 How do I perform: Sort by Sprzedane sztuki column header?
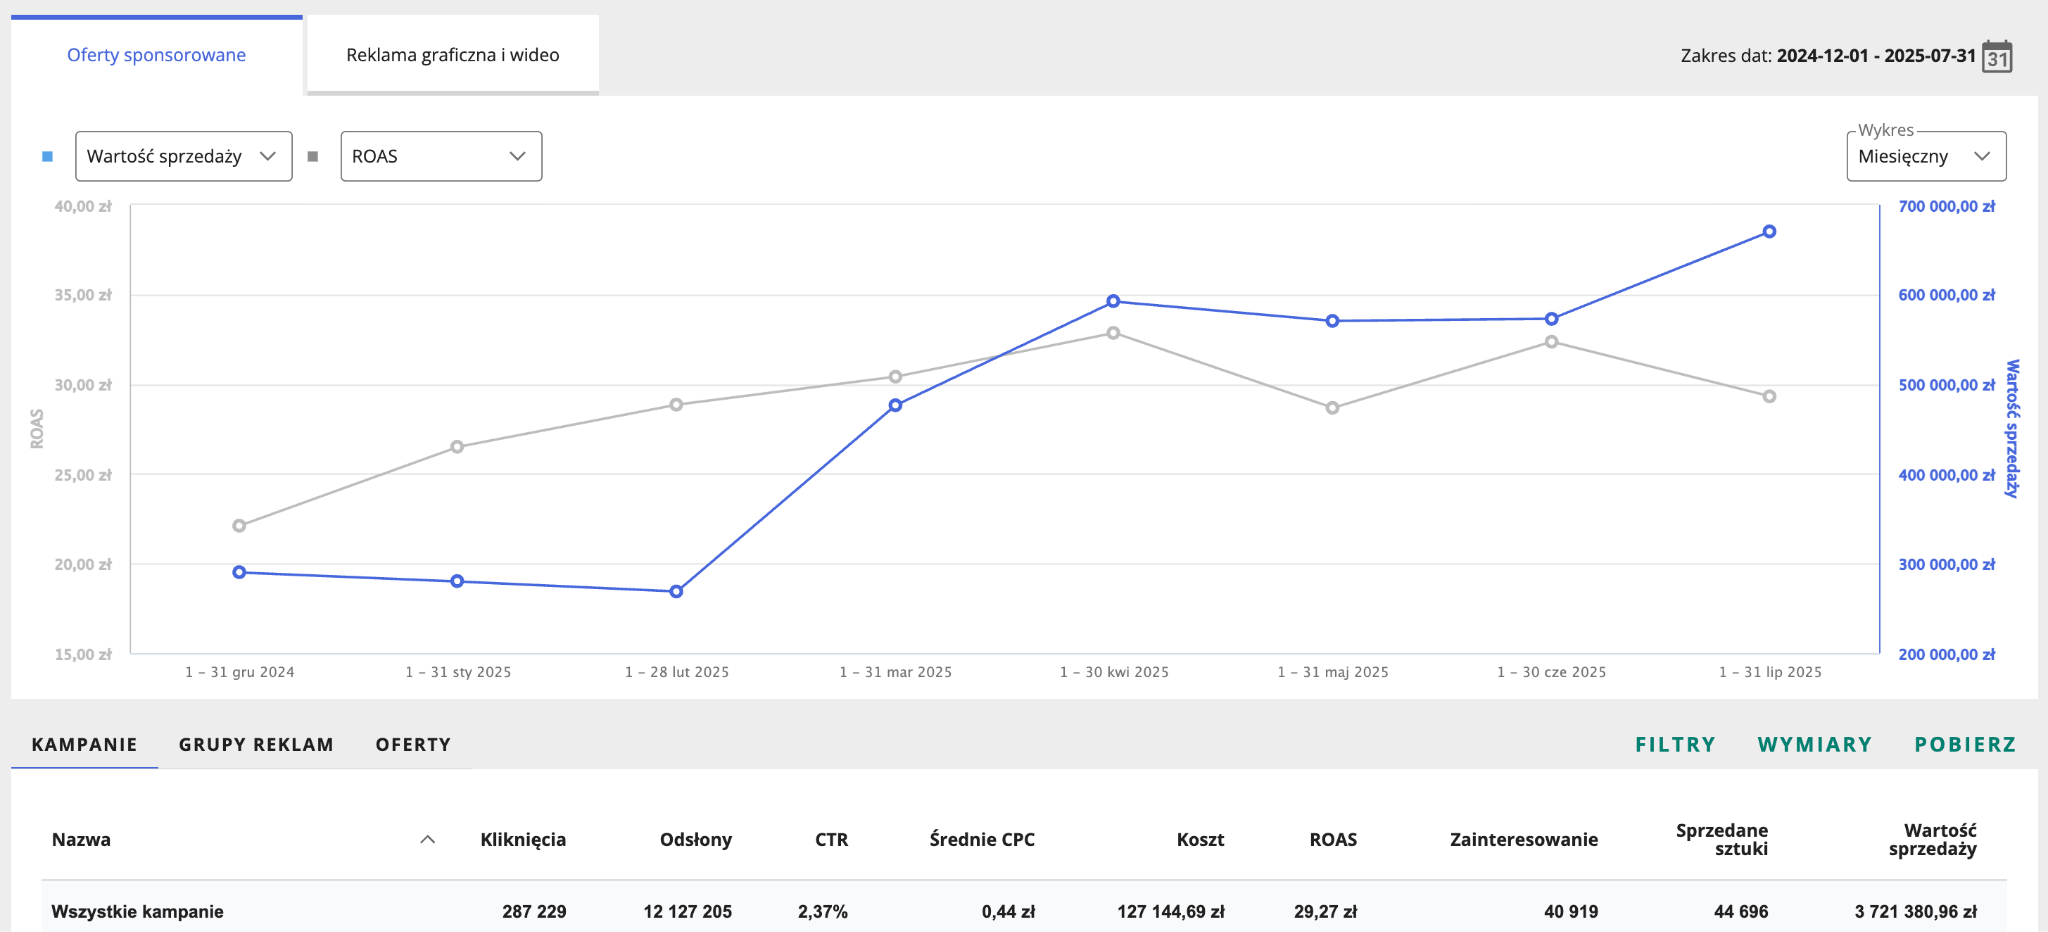point(1722,840)
